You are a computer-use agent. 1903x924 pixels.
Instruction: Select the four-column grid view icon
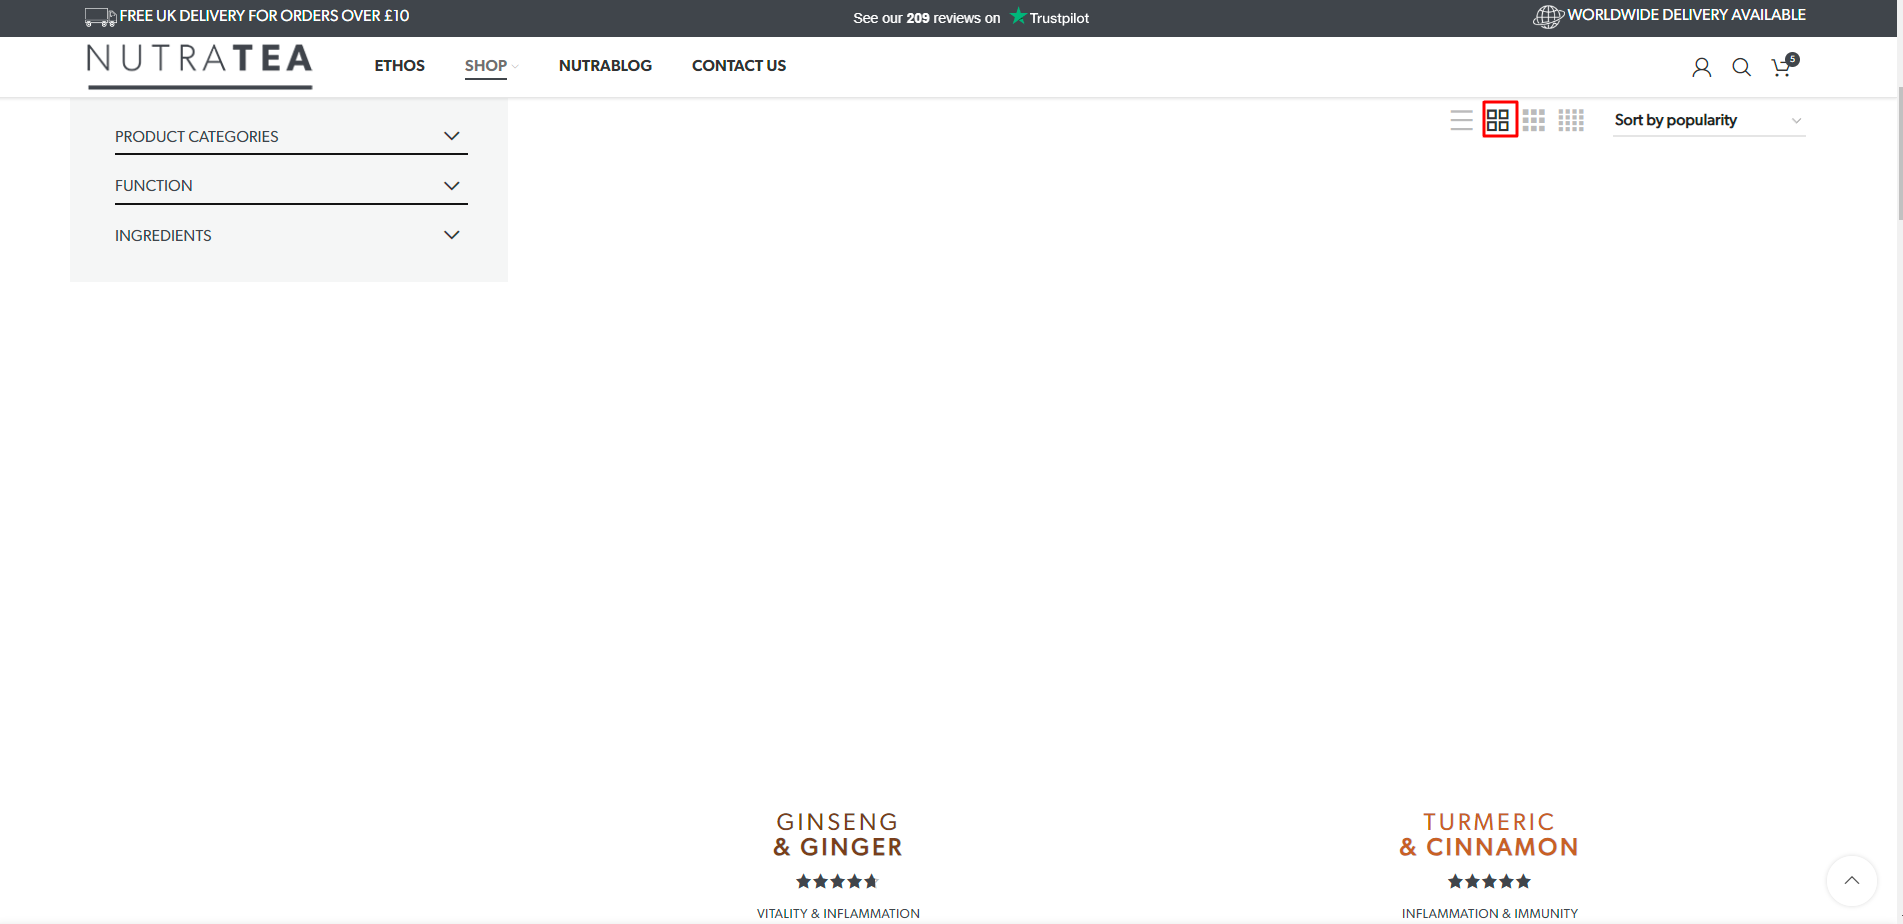(x=1571, y=120)
